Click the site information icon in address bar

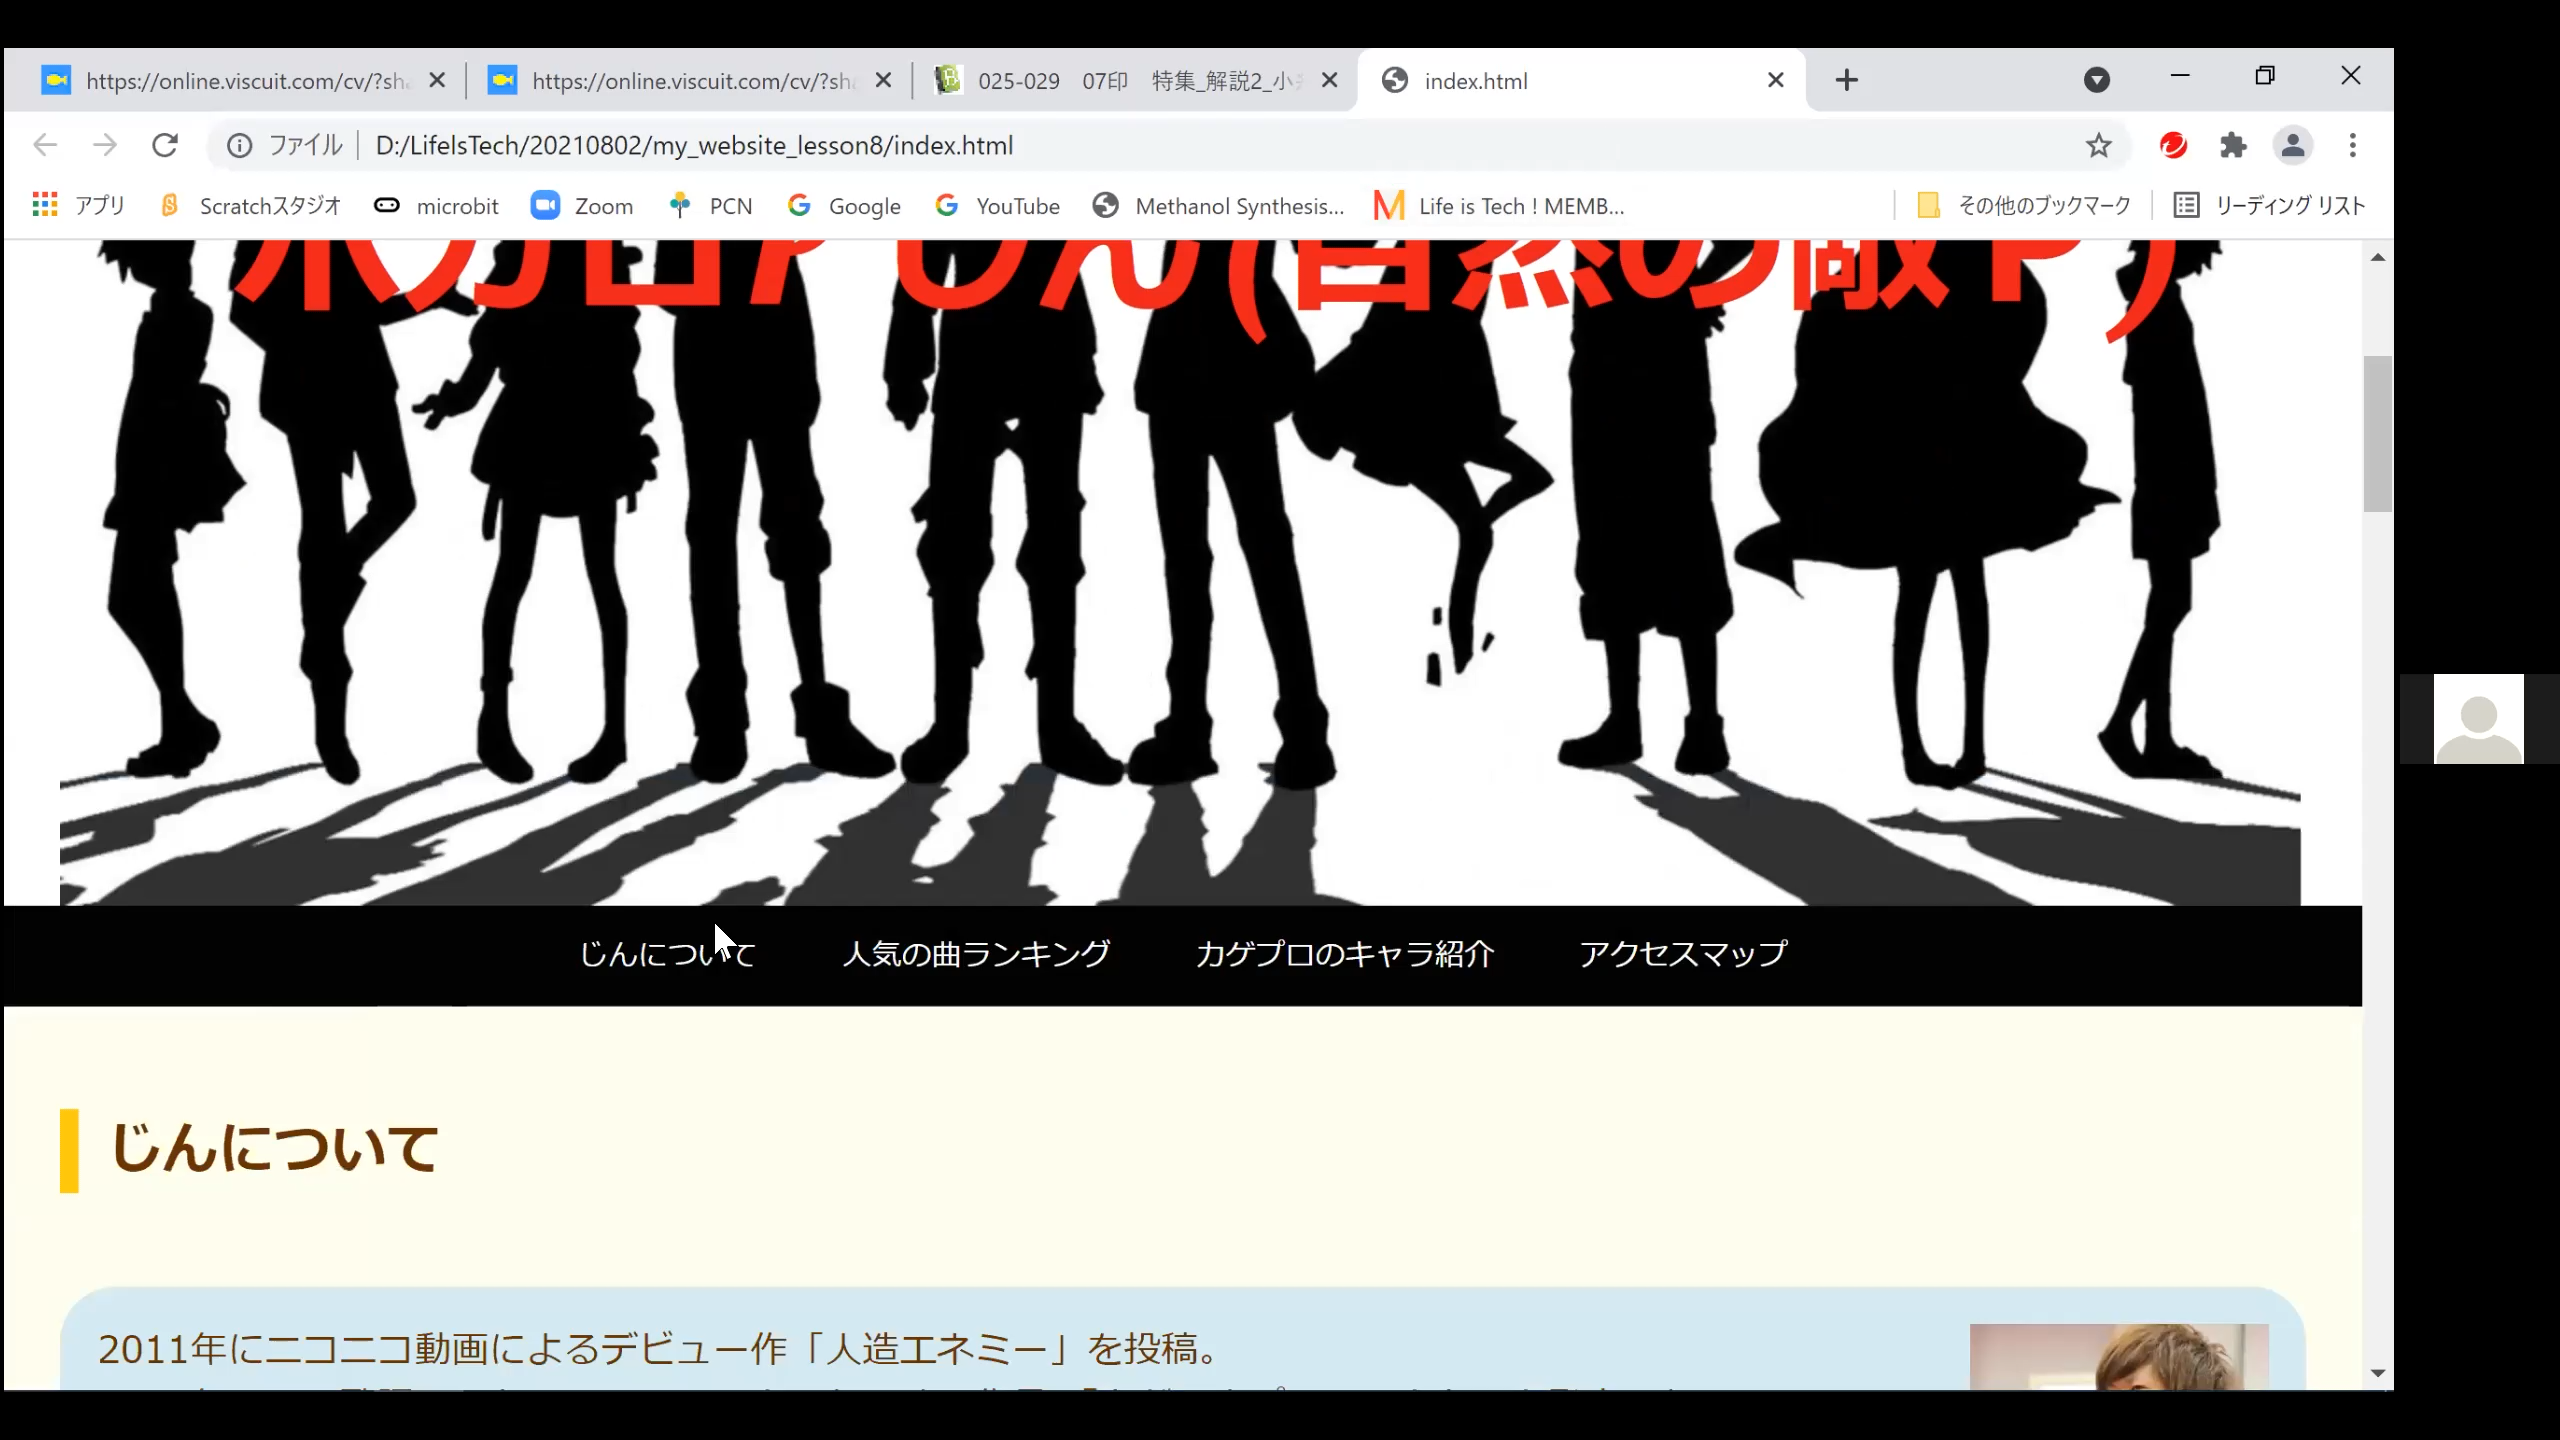239,146
